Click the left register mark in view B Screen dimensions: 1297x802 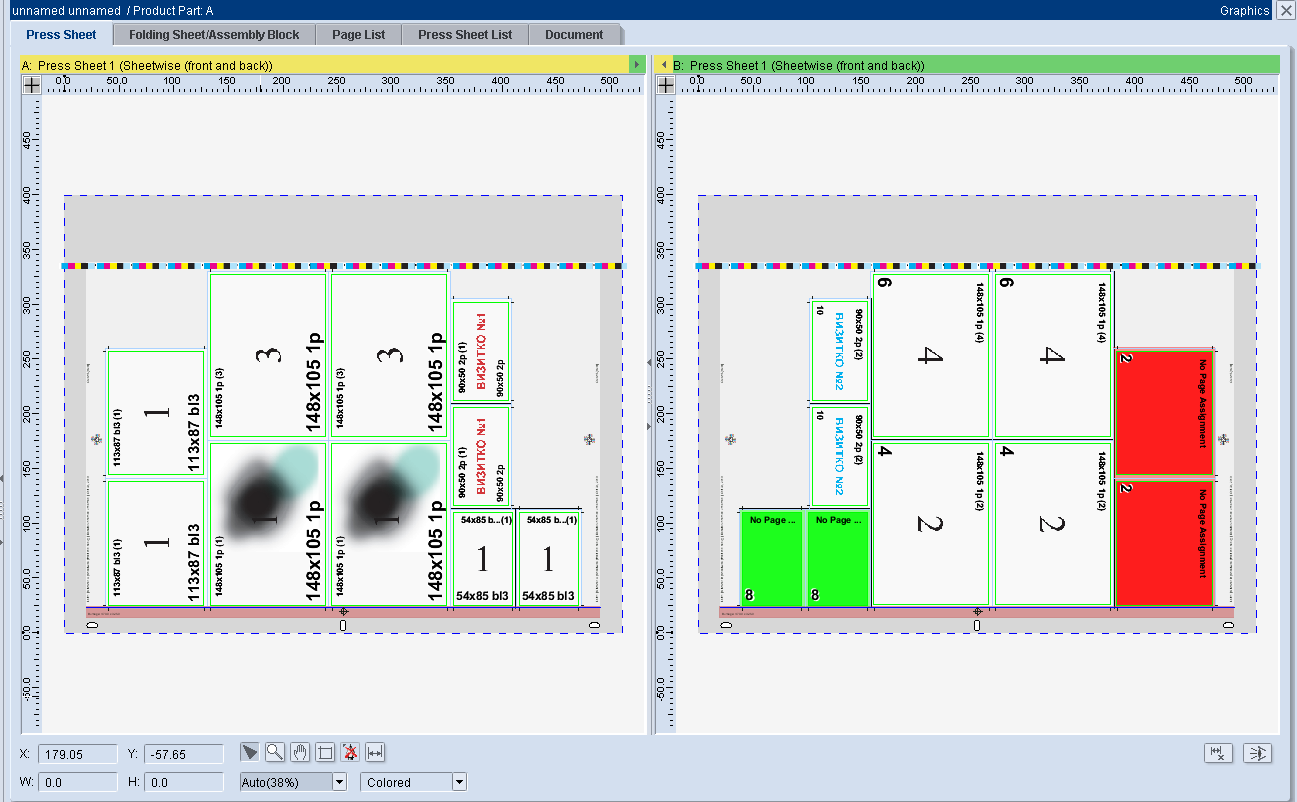tap(730, 439)
